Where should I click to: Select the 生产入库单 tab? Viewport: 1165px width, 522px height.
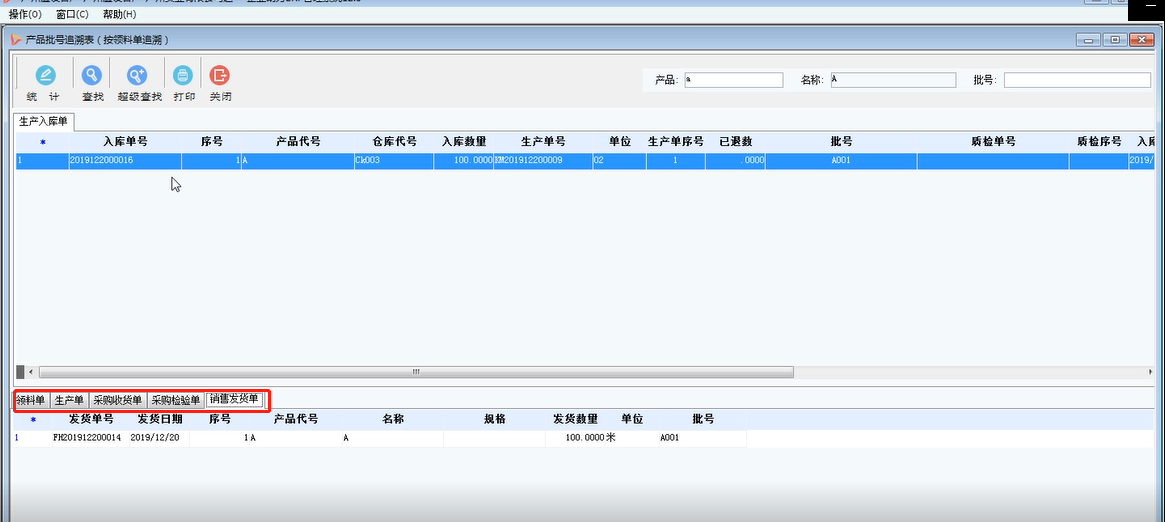point(44,122)
